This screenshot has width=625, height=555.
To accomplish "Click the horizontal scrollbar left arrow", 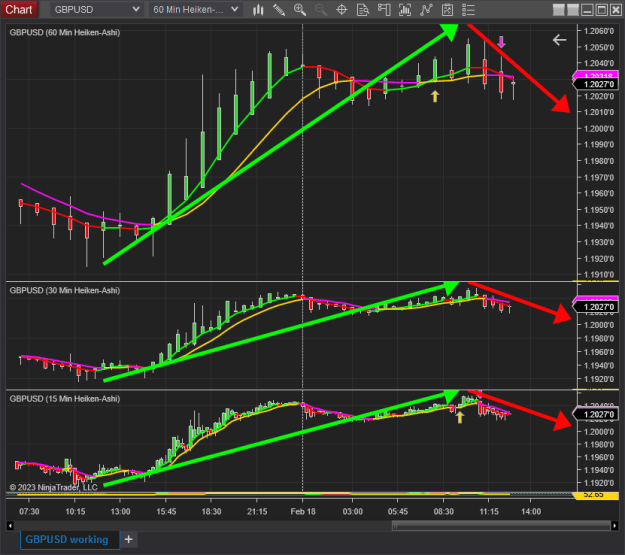I will (x=10, y=526).
